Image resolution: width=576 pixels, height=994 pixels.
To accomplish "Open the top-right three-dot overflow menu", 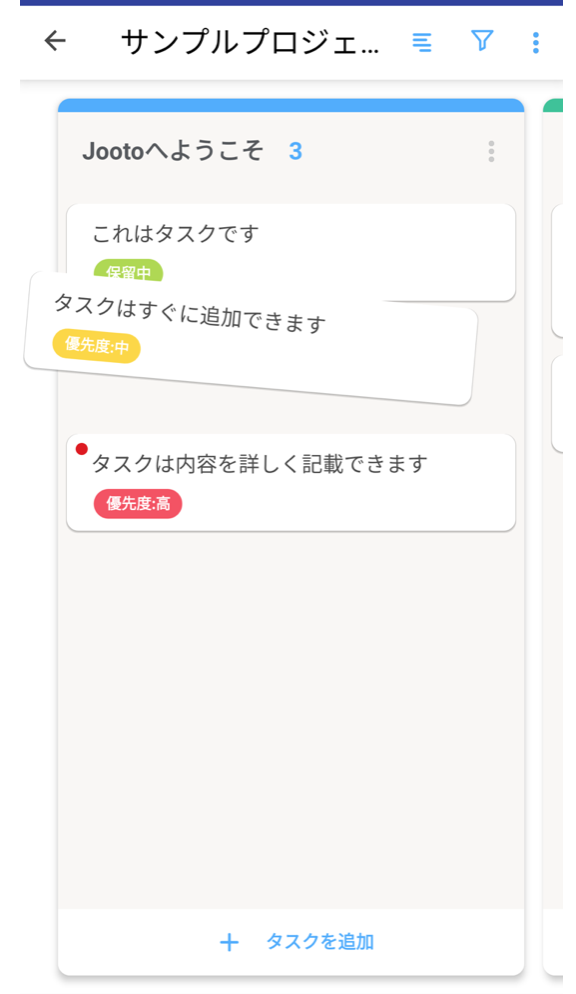I will point(536,42).
